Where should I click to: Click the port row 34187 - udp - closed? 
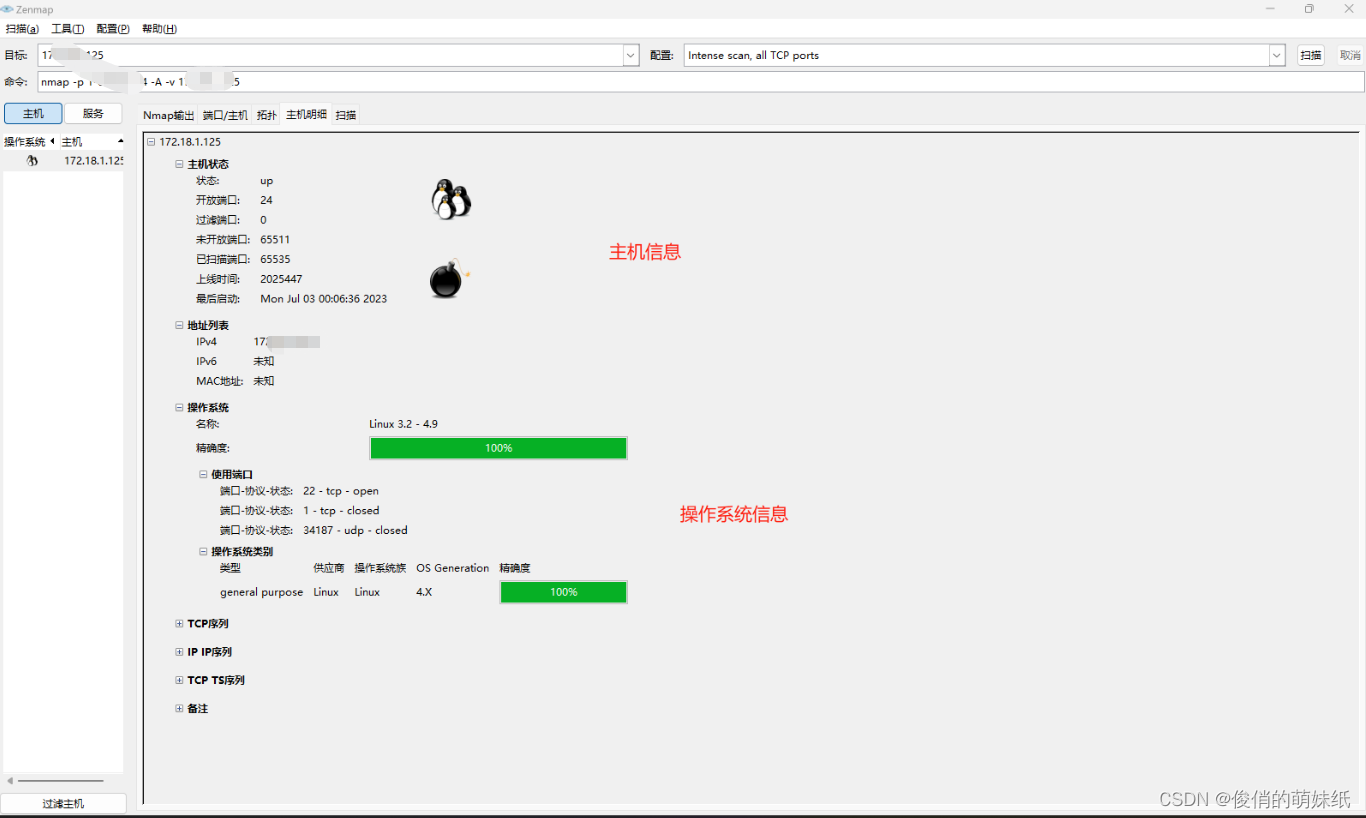click(x=355, y=530)
